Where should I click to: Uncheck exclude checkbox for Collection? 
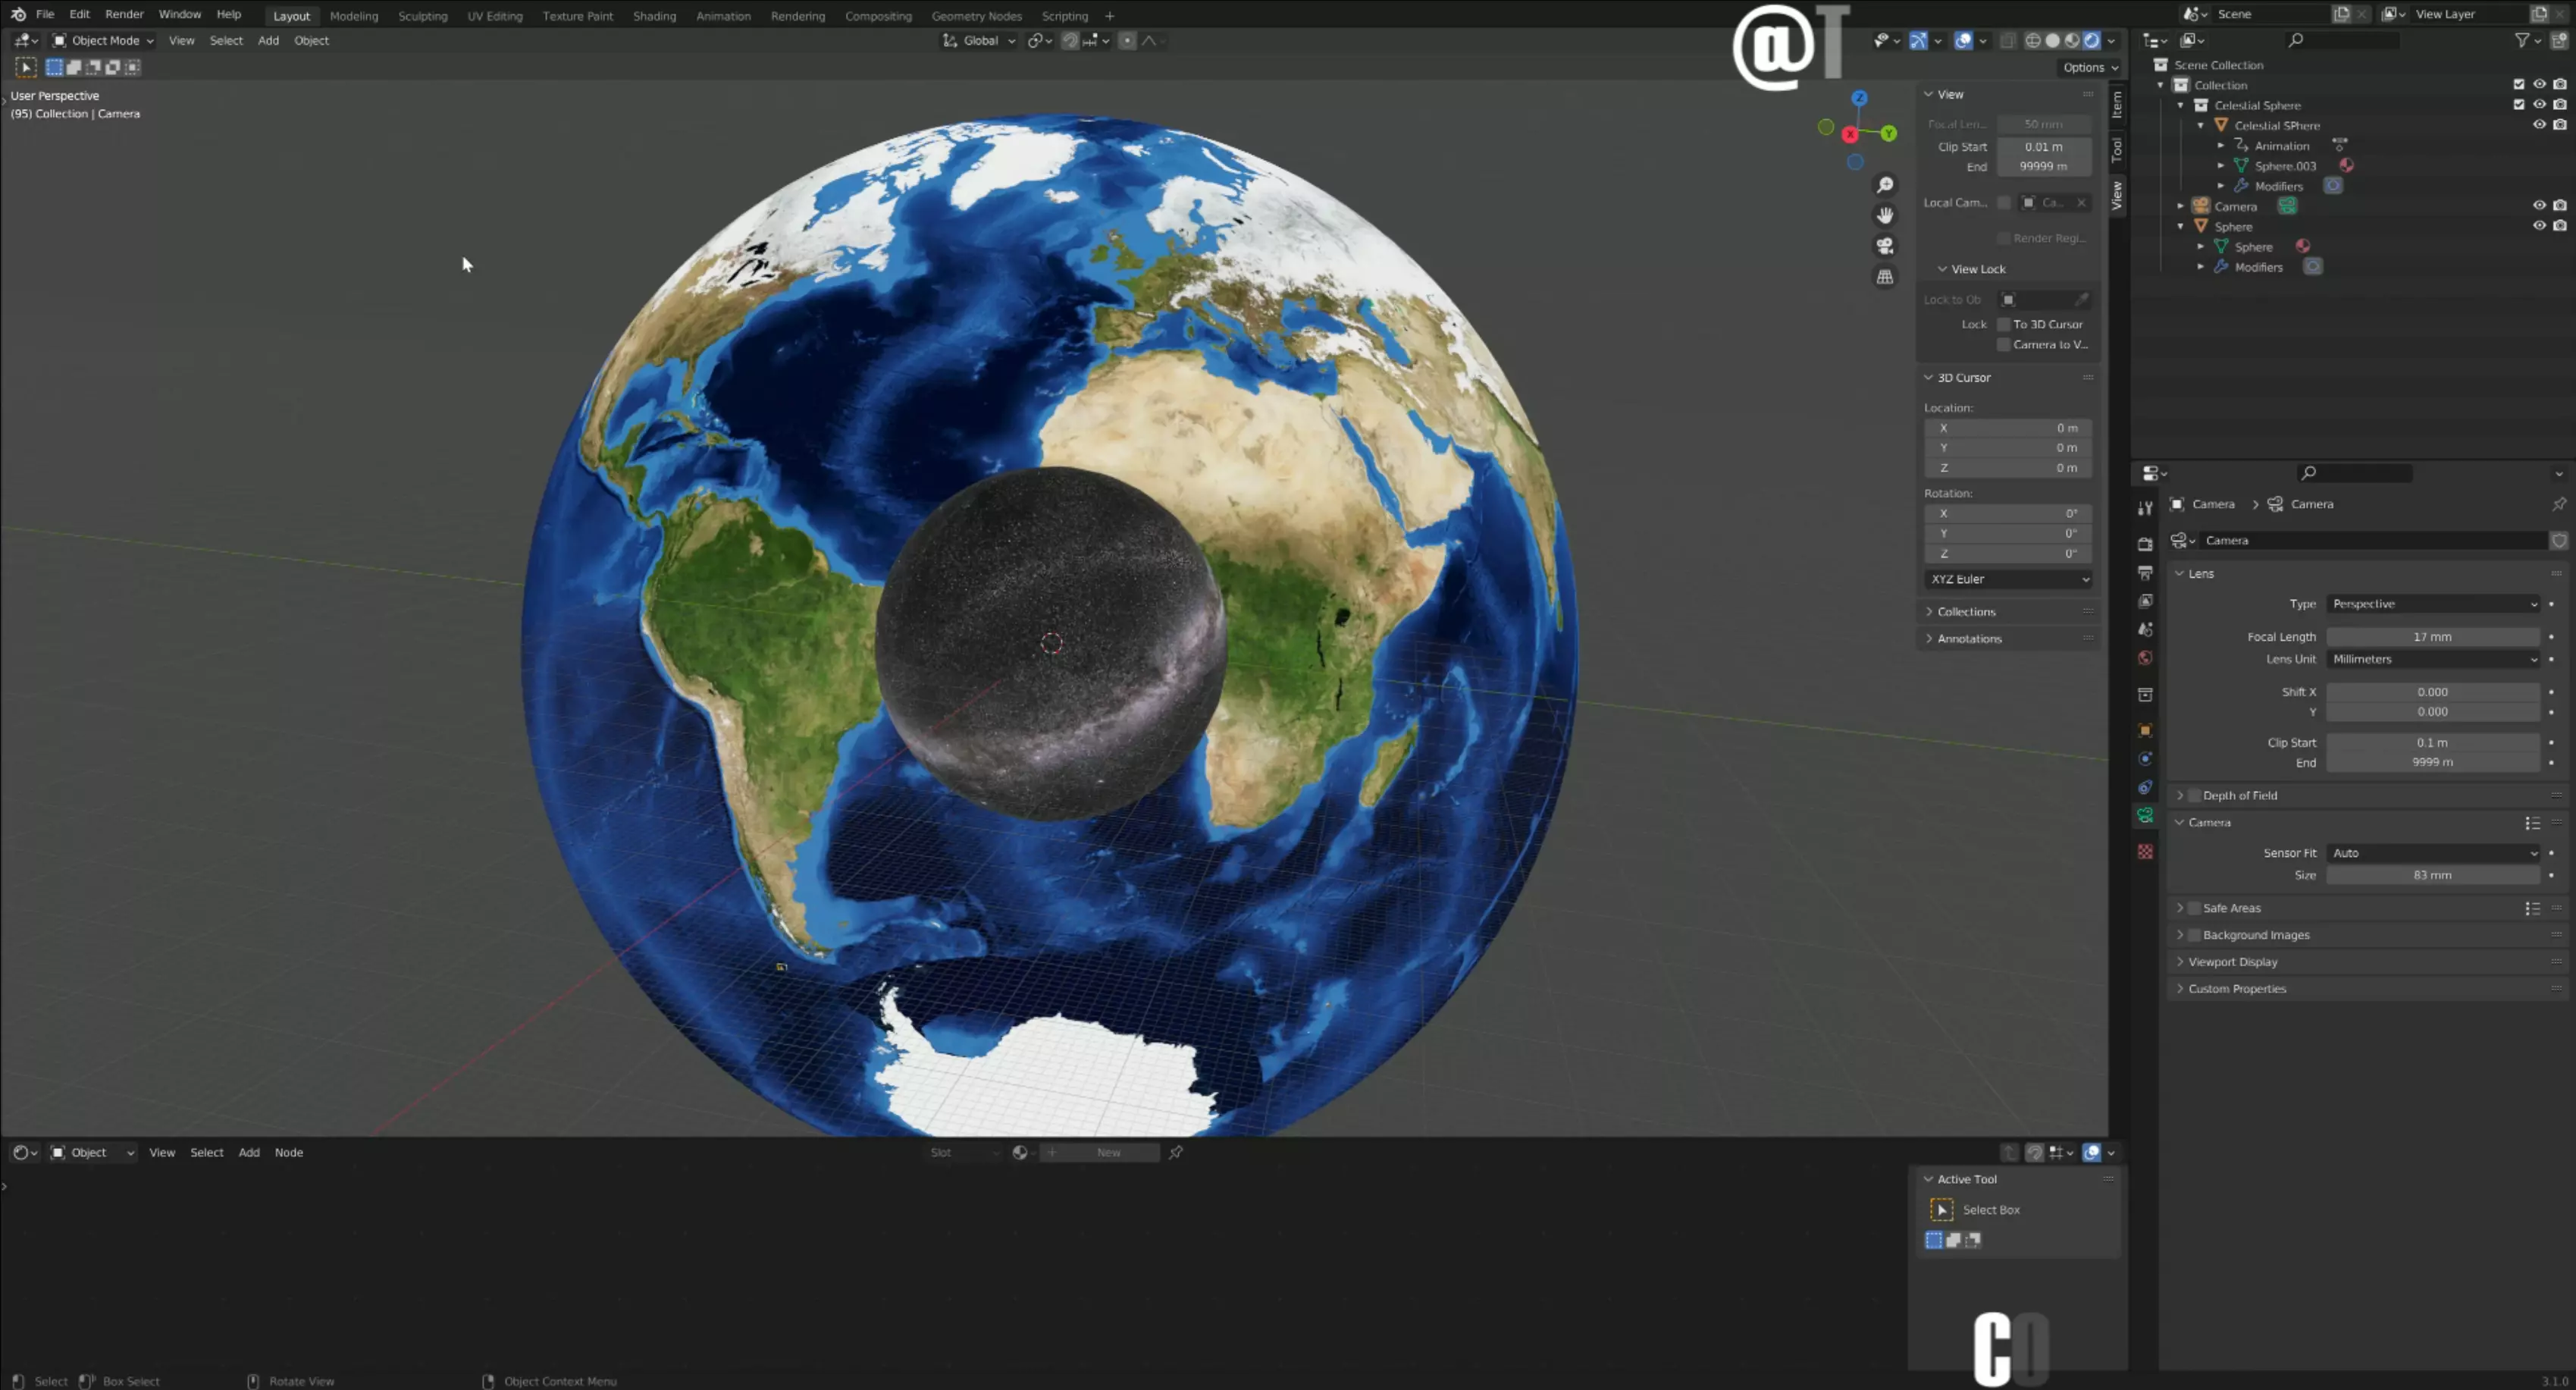coord(2518,85)
